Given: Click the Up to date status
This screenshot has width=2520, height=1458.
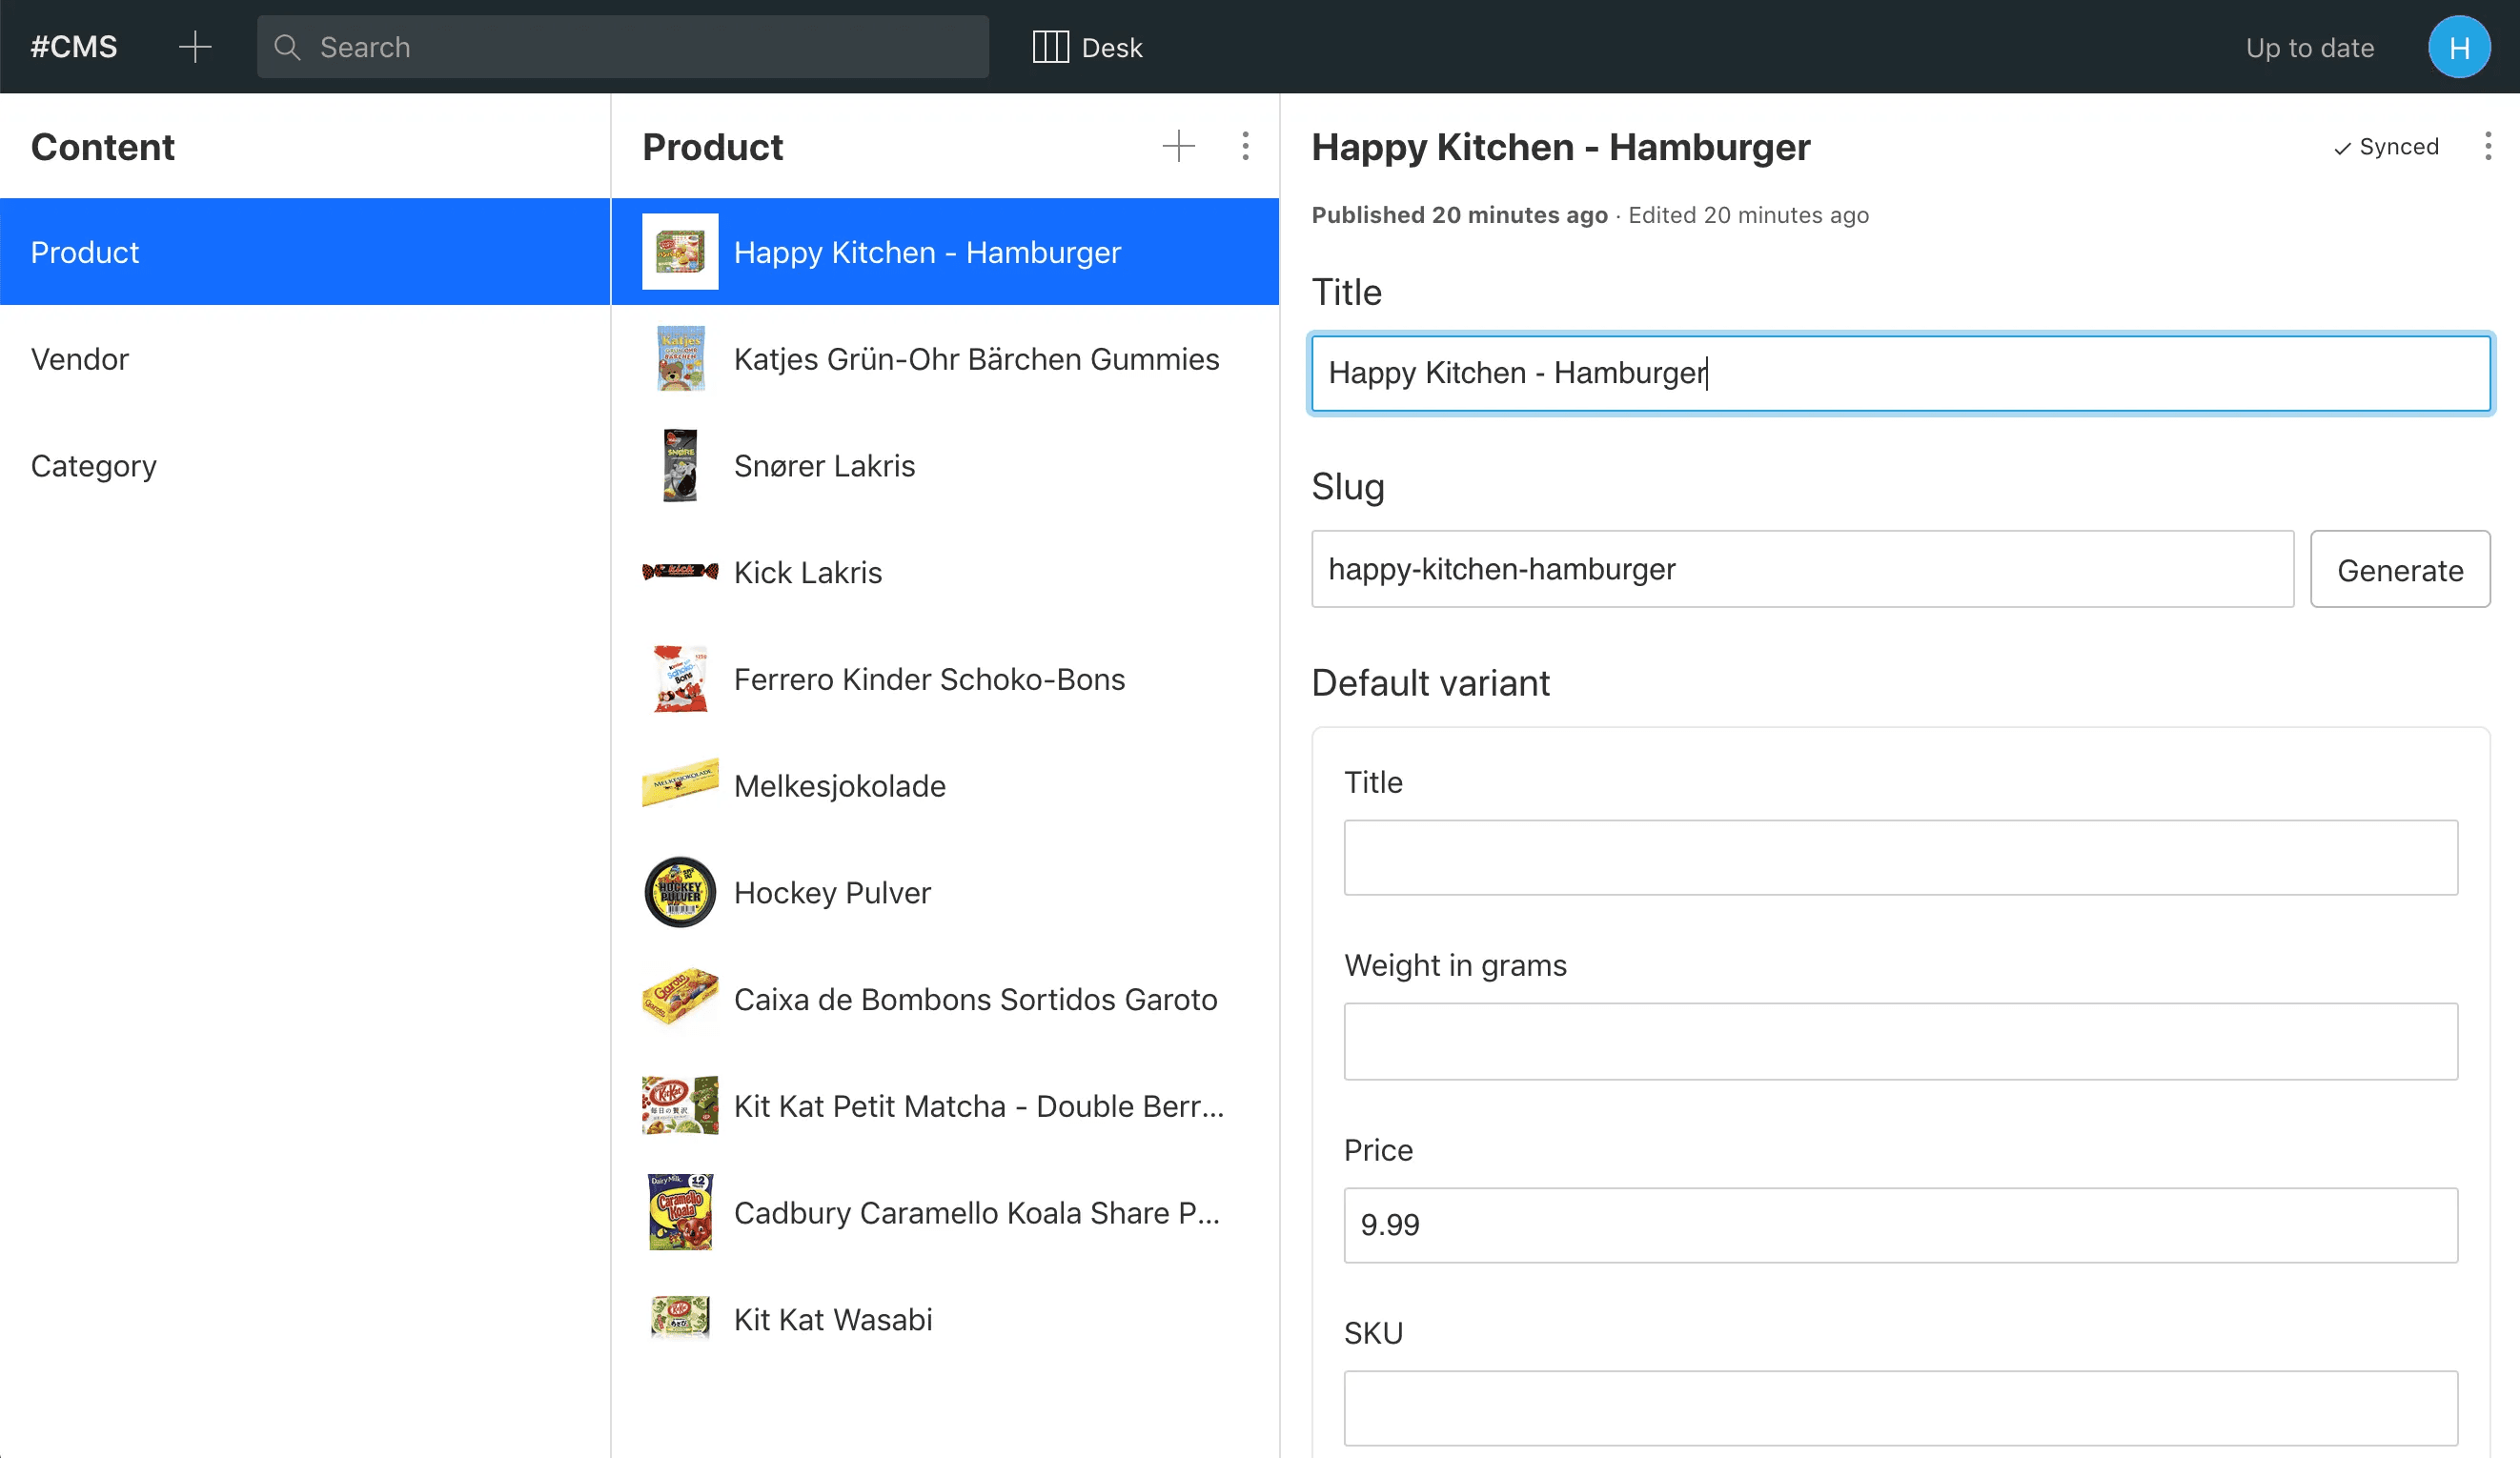Looking at the screenshot, I should pos(2310,47).
